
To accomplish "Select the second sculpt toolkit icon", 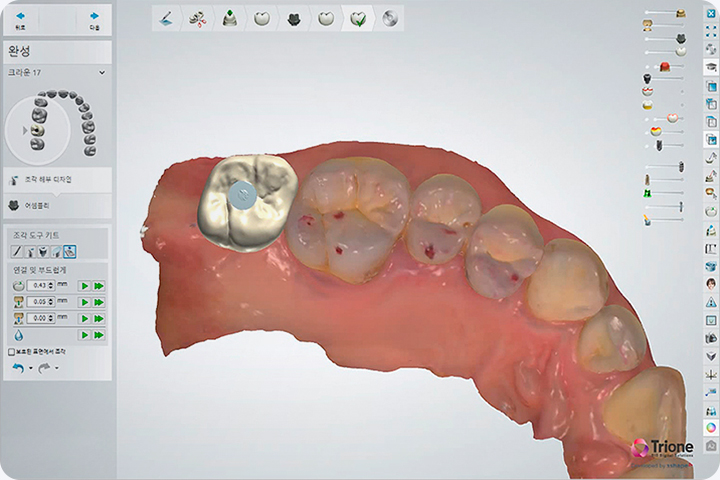I will point(30,251).
